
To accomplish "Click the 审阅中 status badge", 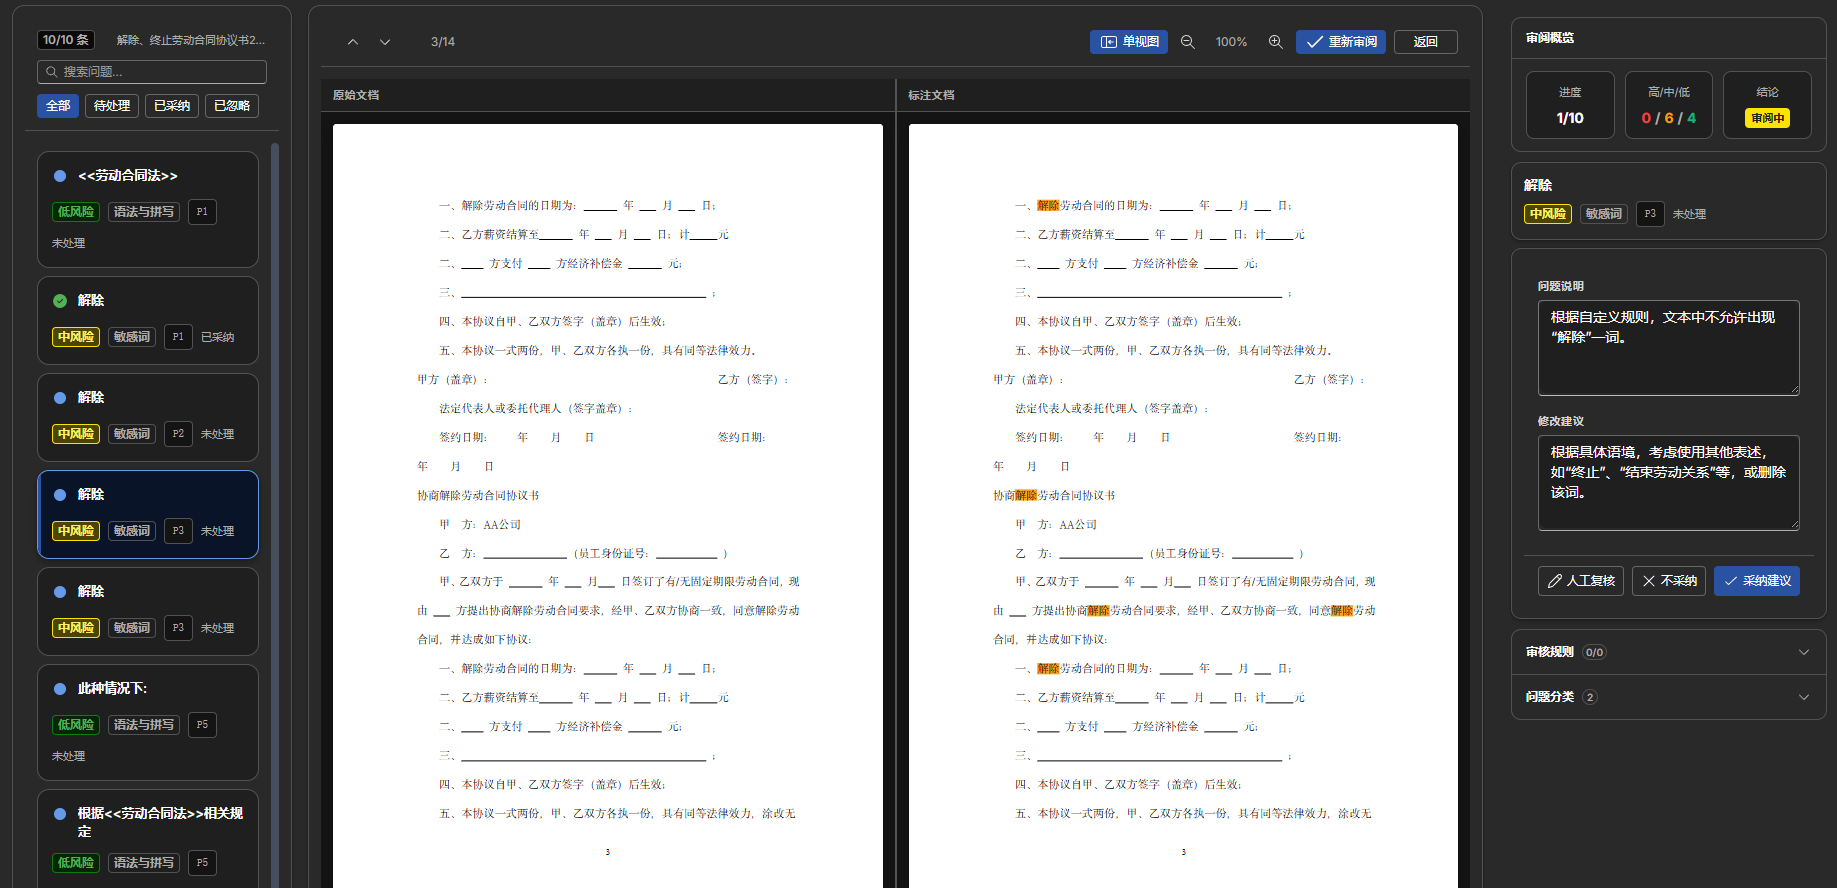I will pyautogui.click(x=1767, y=118).
